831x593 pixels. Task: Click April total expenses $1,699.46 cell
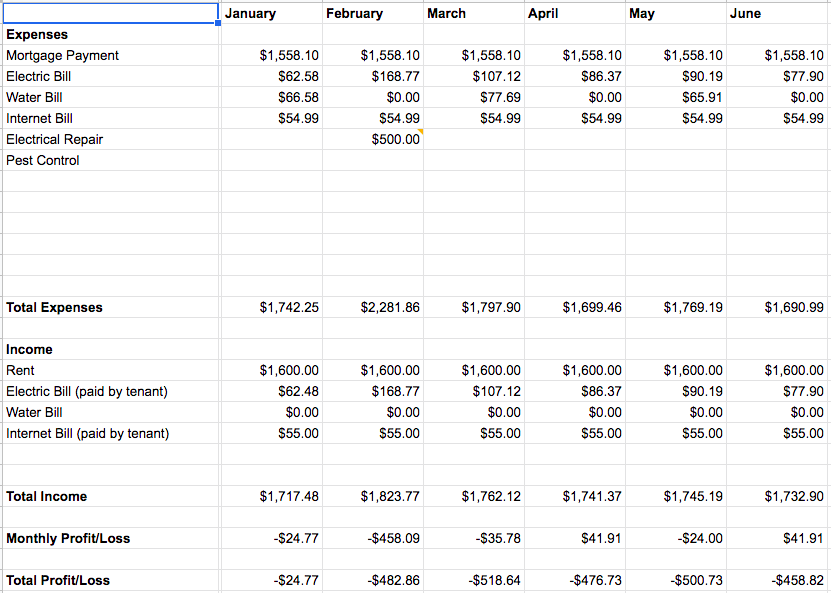click(575, 307)
